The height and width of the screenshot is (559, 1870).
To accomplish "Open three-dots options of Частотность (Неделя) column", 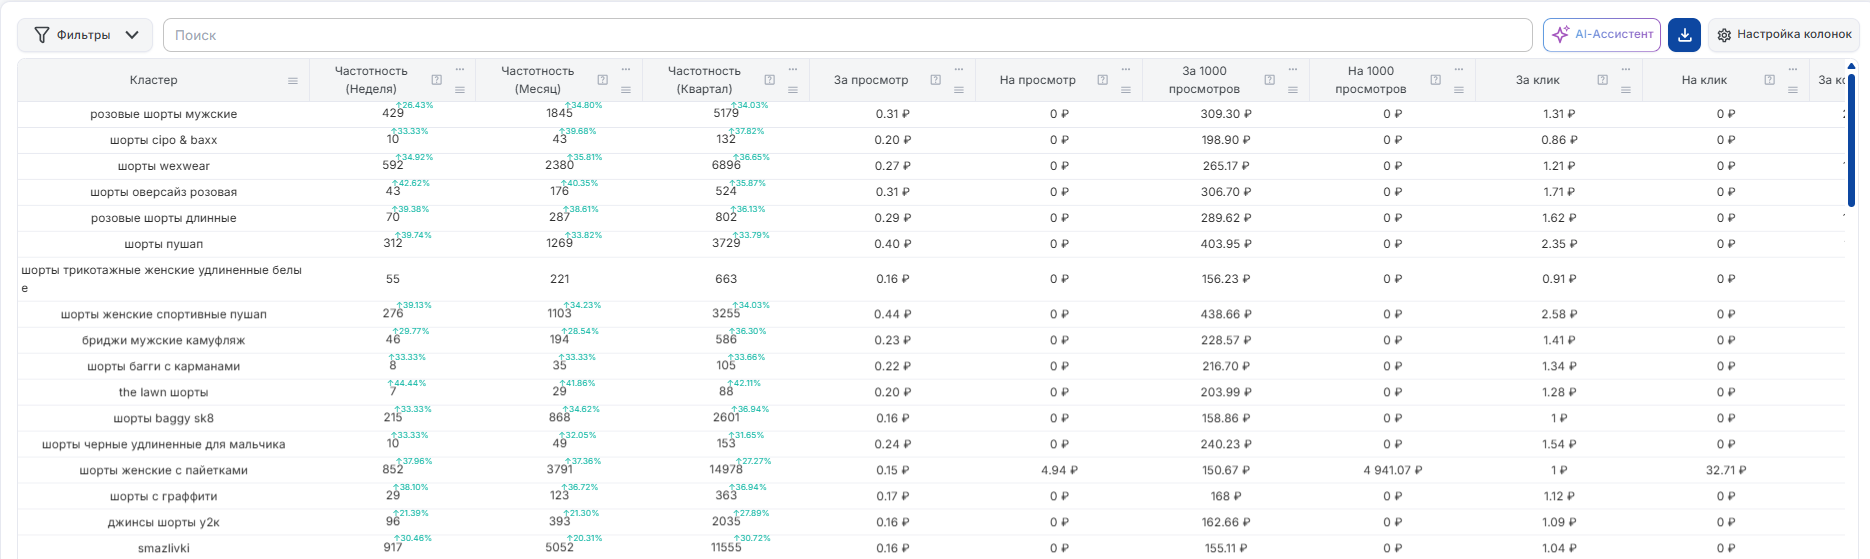I will pyautogui.click(x=460, y=69).
